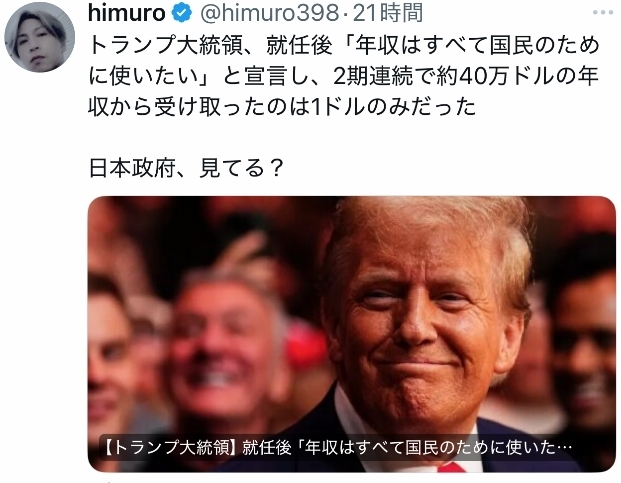Click the red tie at the photo's bottom
Screen dimensions: 621x483
coord(451,467)
